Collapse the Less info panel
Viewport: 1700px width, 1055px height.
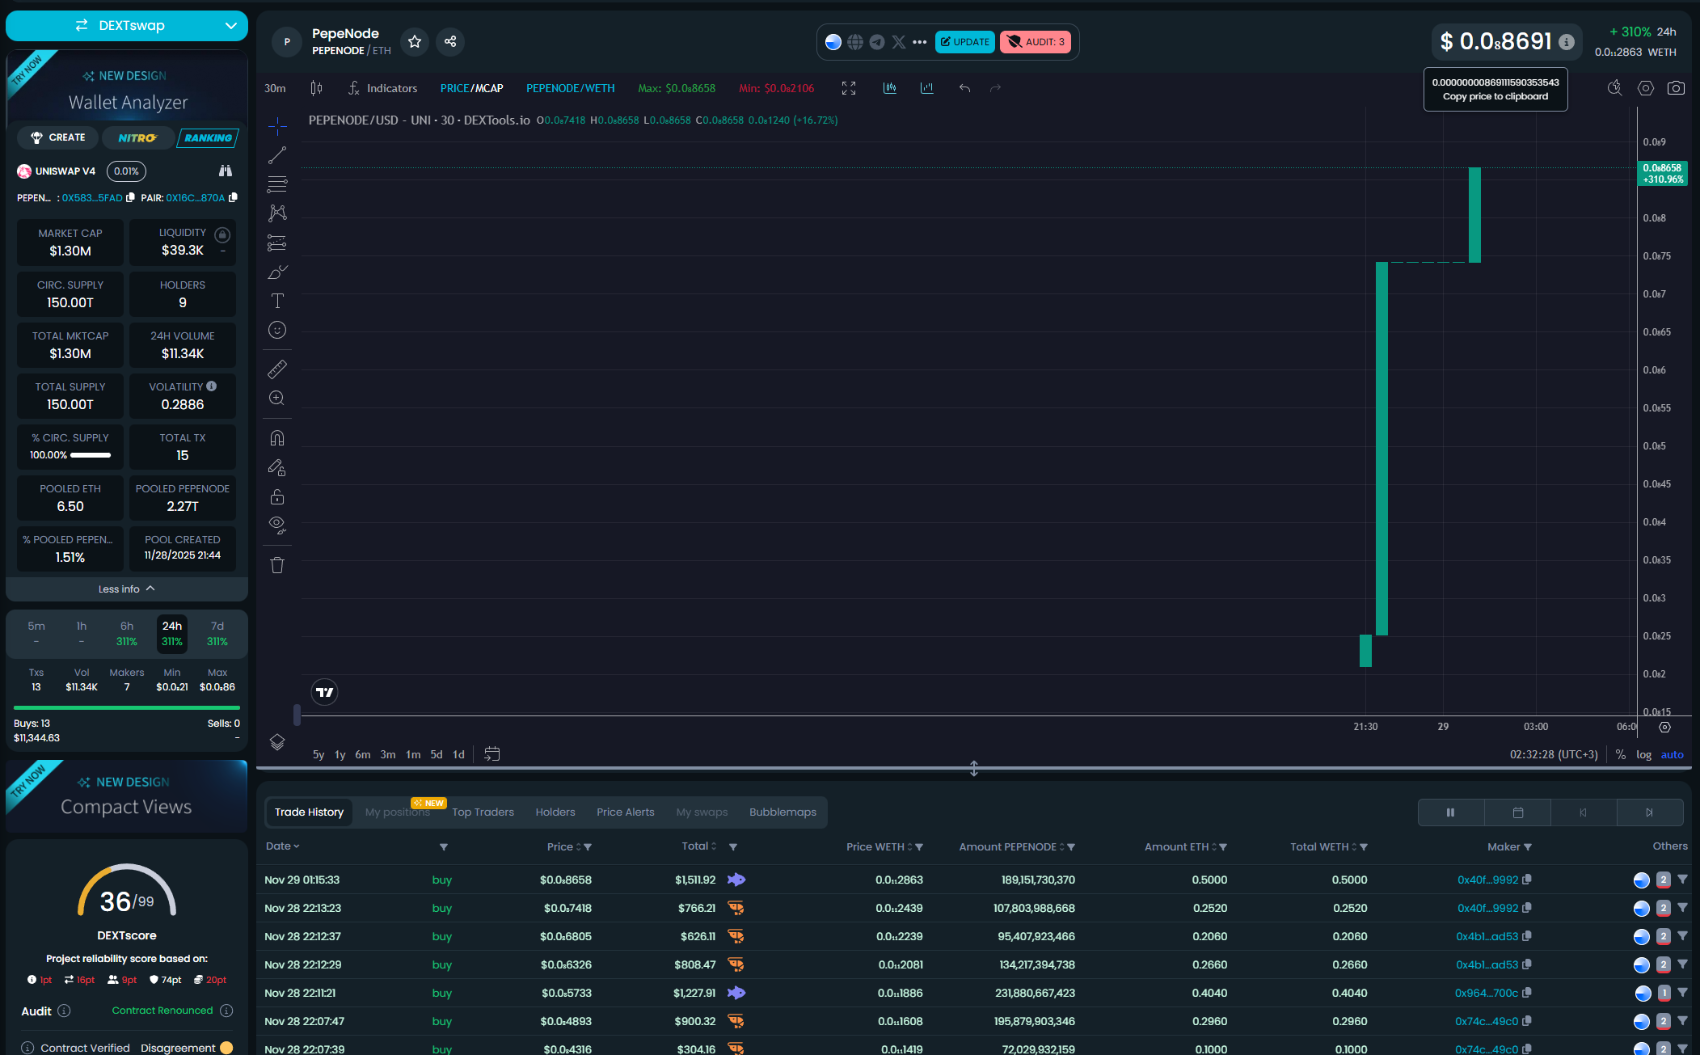[126, 589]
